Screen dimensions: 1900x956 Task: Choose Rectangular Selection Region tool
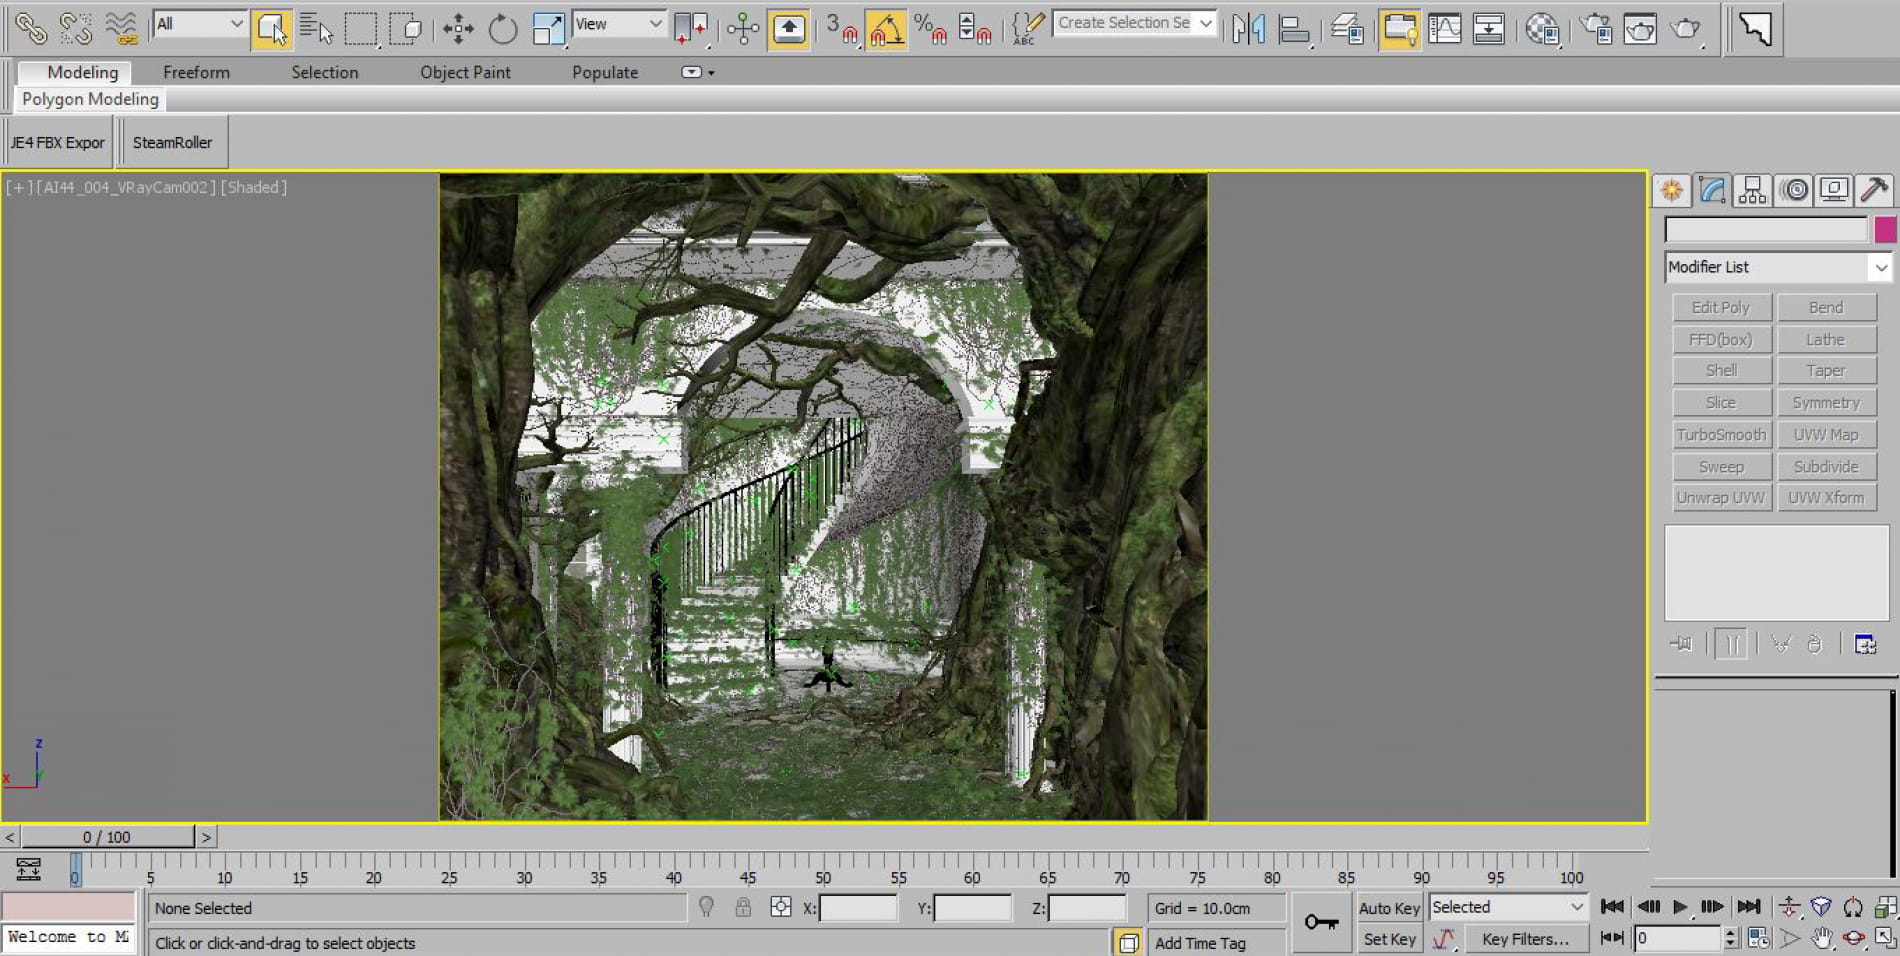pos(360,28)
